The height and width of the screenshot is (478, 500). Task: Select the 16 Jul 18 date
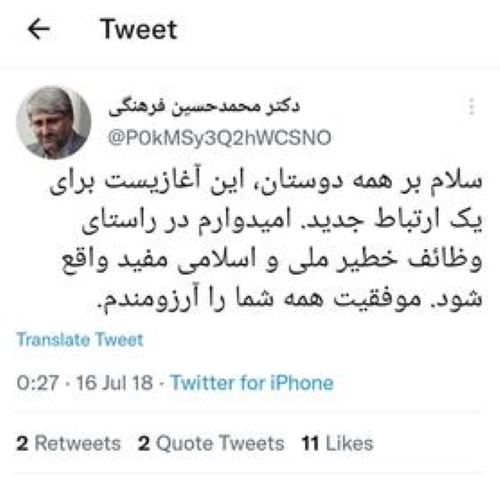pos(115,383)
